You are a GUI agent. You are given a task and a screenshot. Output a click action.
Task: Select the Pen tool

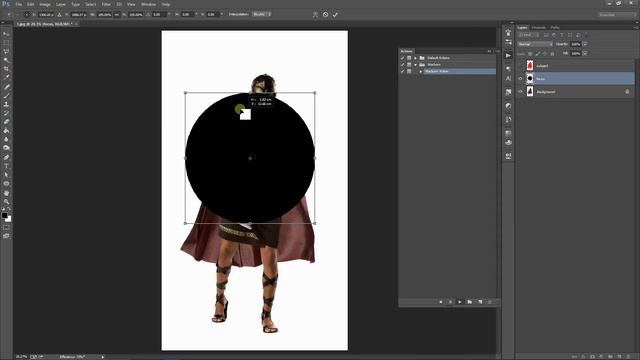(x=6, y=157)
